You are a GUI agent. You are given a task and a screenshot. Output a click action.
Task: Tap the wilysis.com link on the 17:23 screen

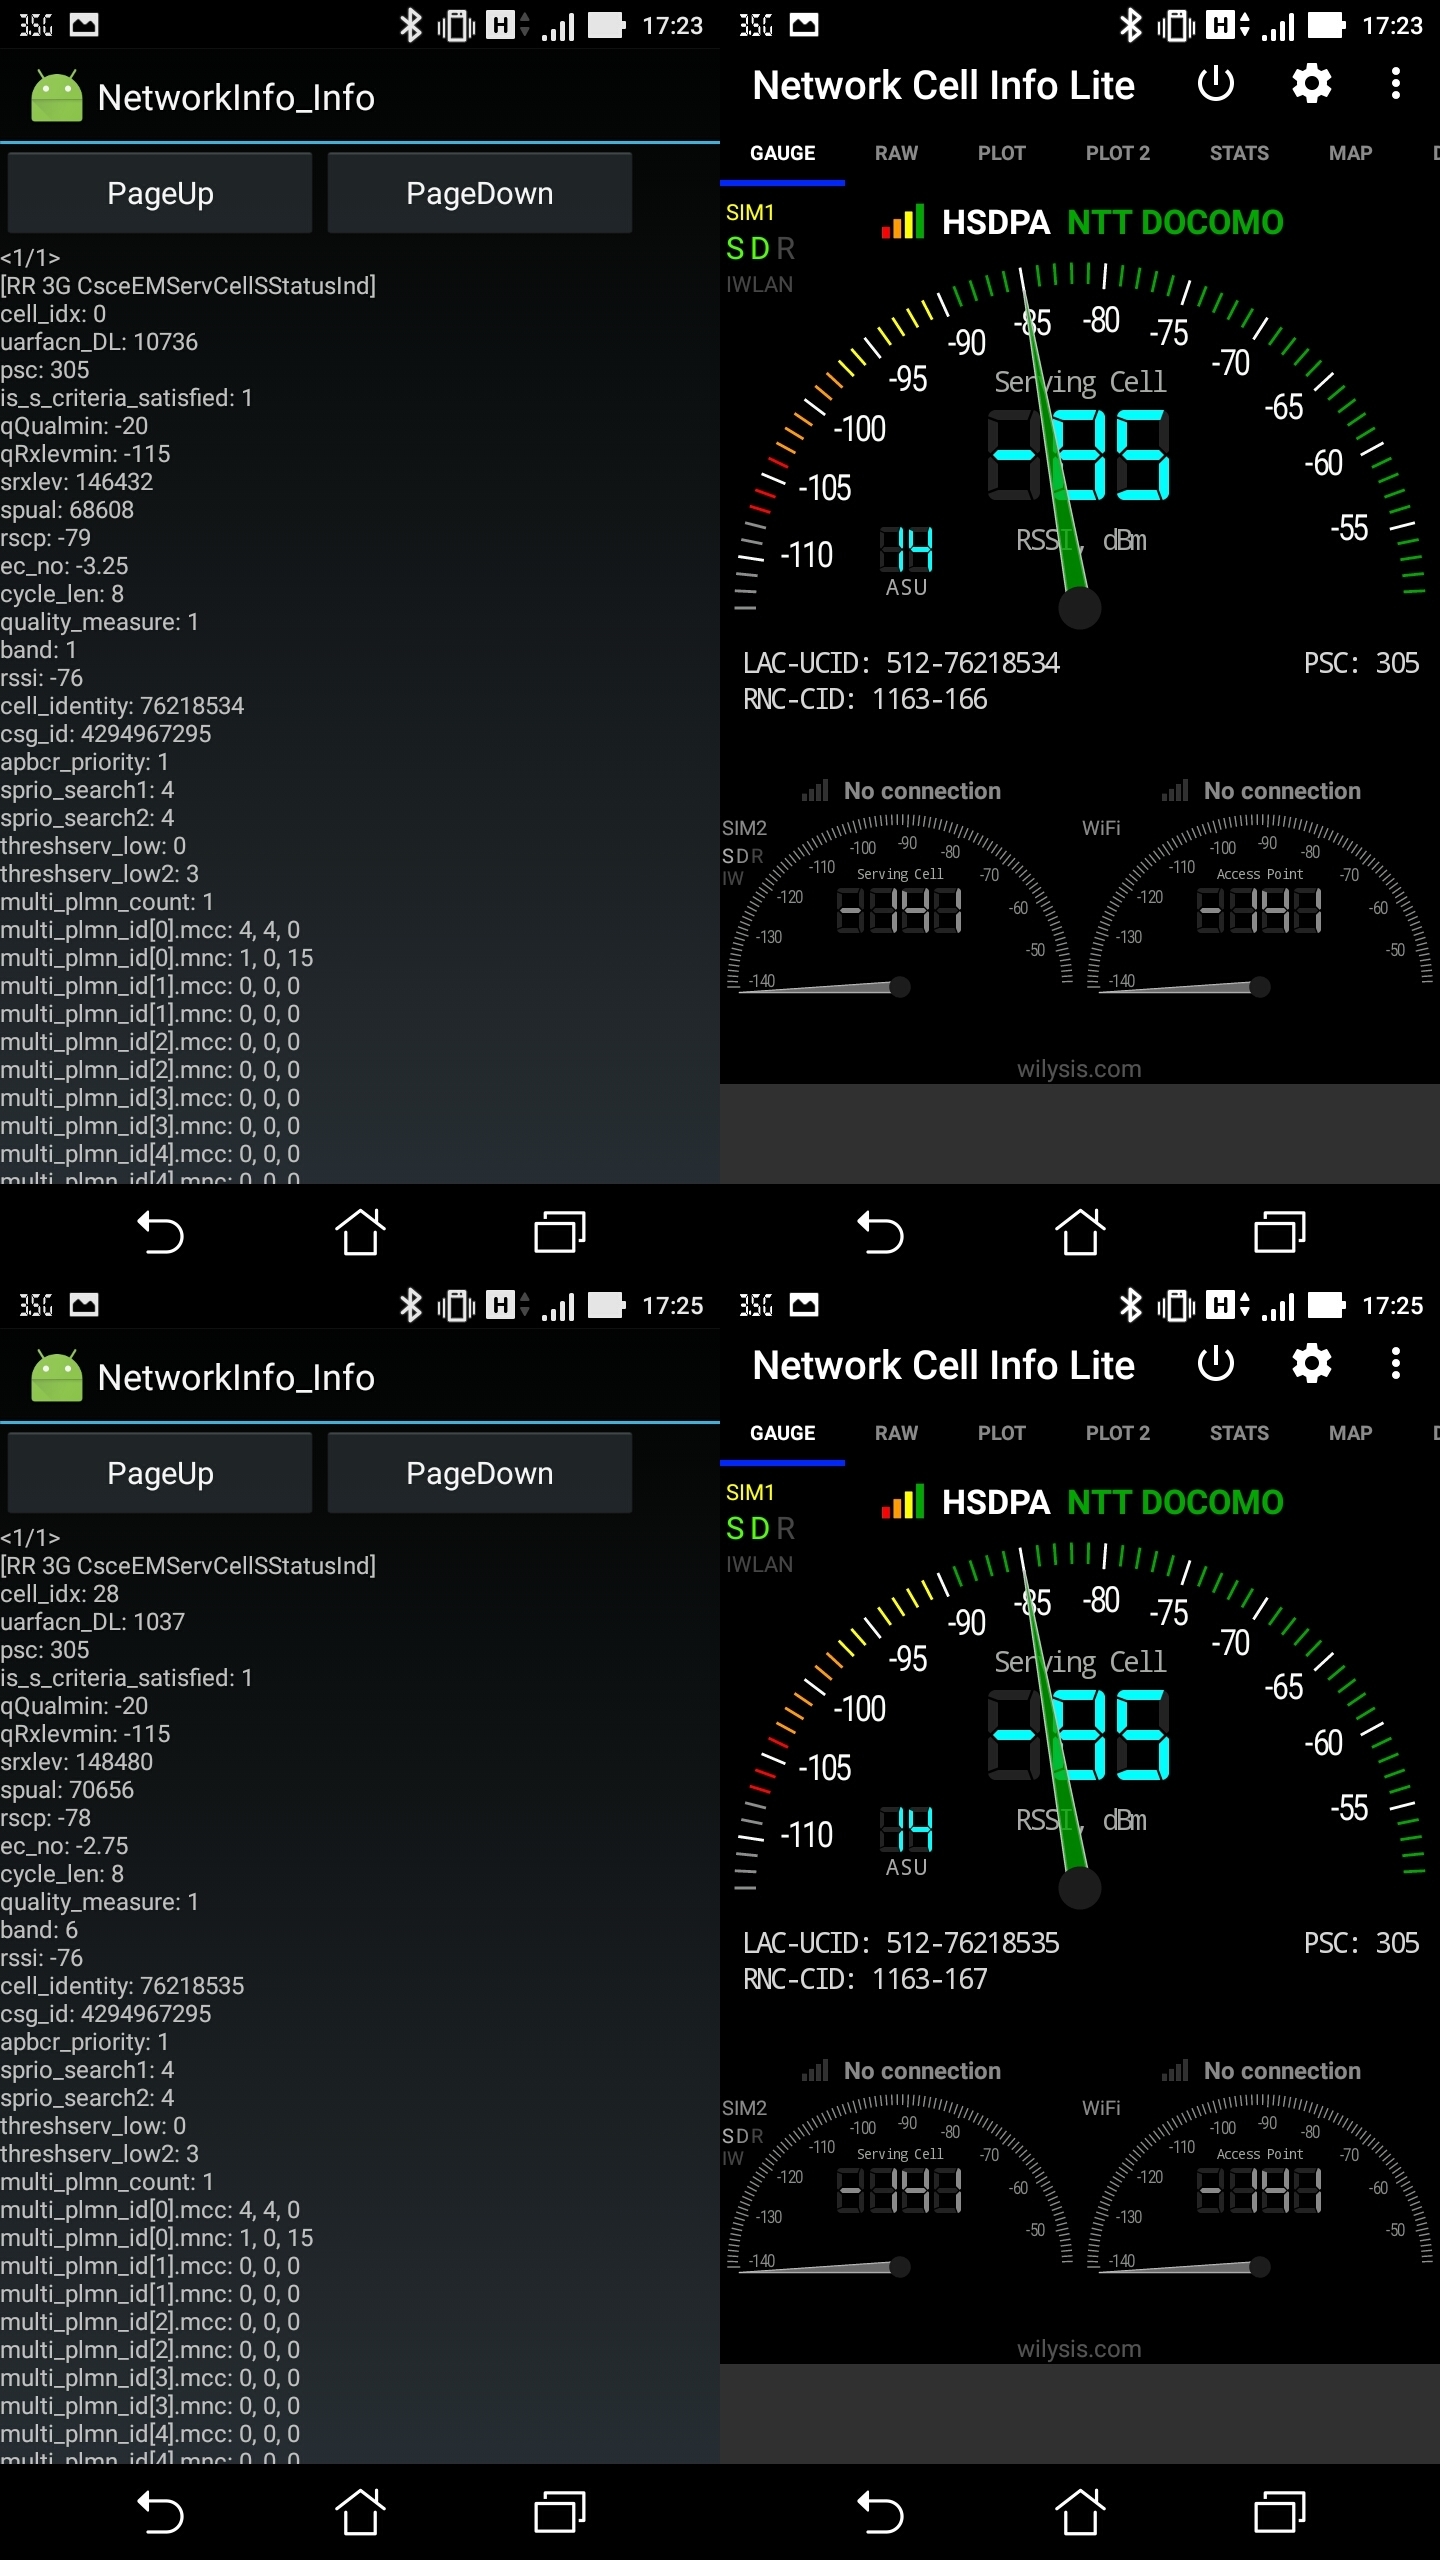click(x=1079, y=1069)
